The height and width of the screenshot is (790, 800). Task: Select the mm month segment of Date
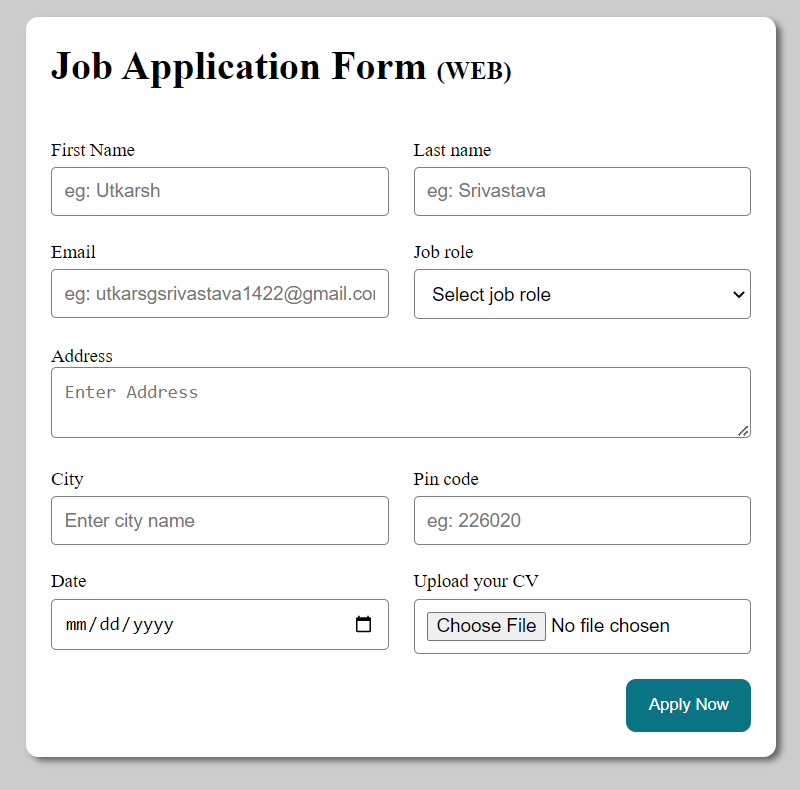click(76, 624)
